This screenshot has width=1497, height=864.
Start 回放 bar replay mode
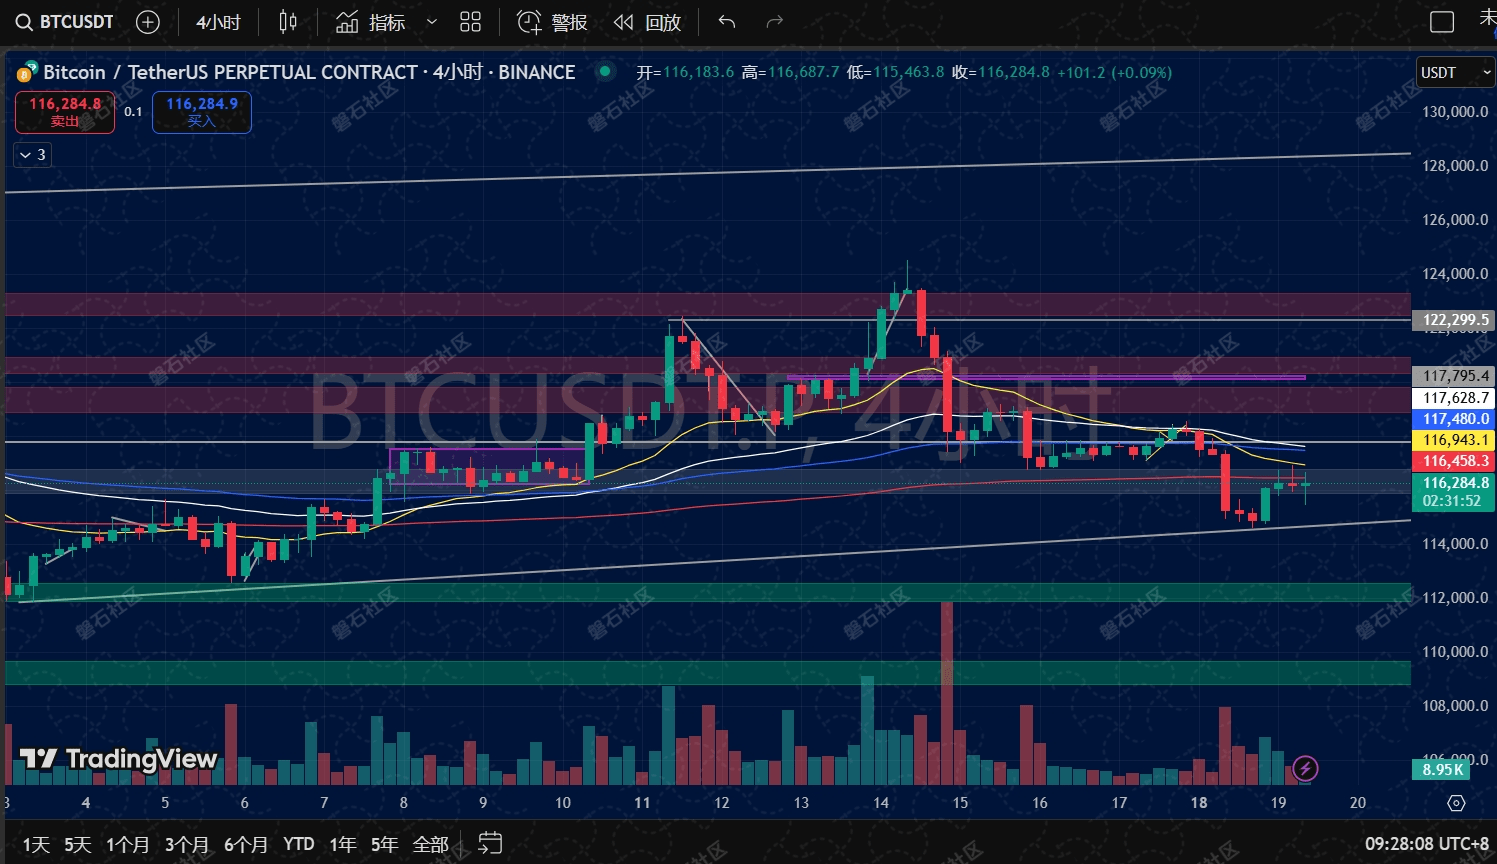point(647,22)
